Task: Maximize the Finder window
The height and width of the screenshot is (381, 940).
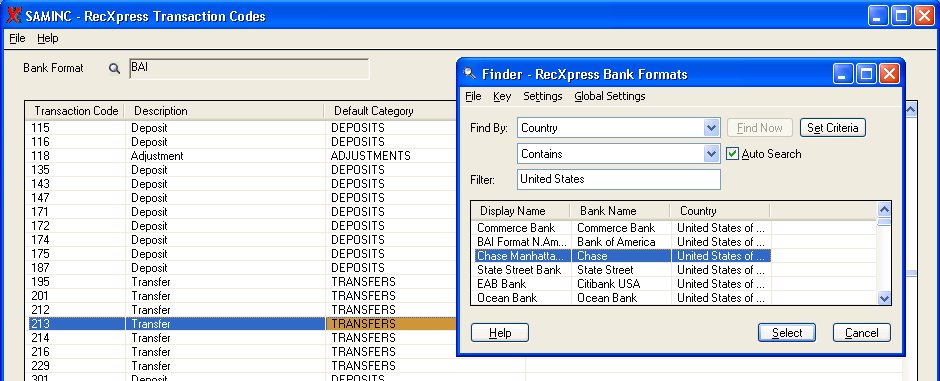Action: click(x=866, y=74)
